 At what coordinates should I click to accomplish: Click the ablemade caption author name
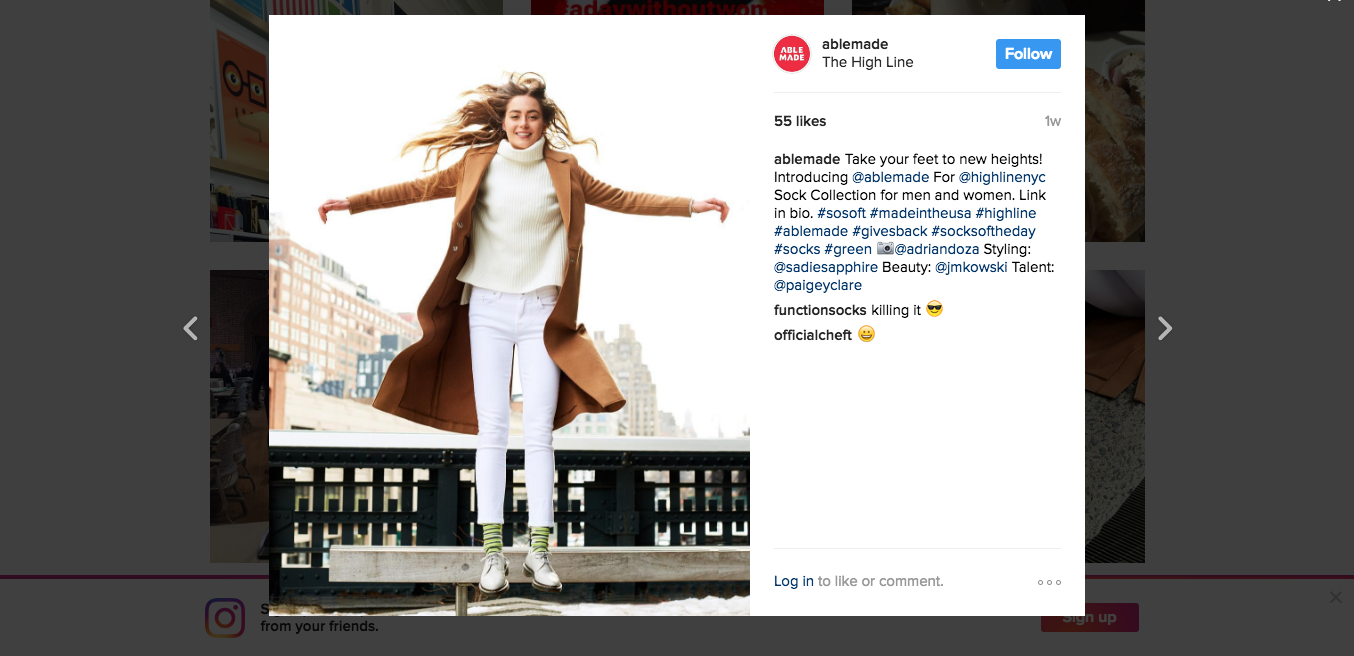point(807,159)
